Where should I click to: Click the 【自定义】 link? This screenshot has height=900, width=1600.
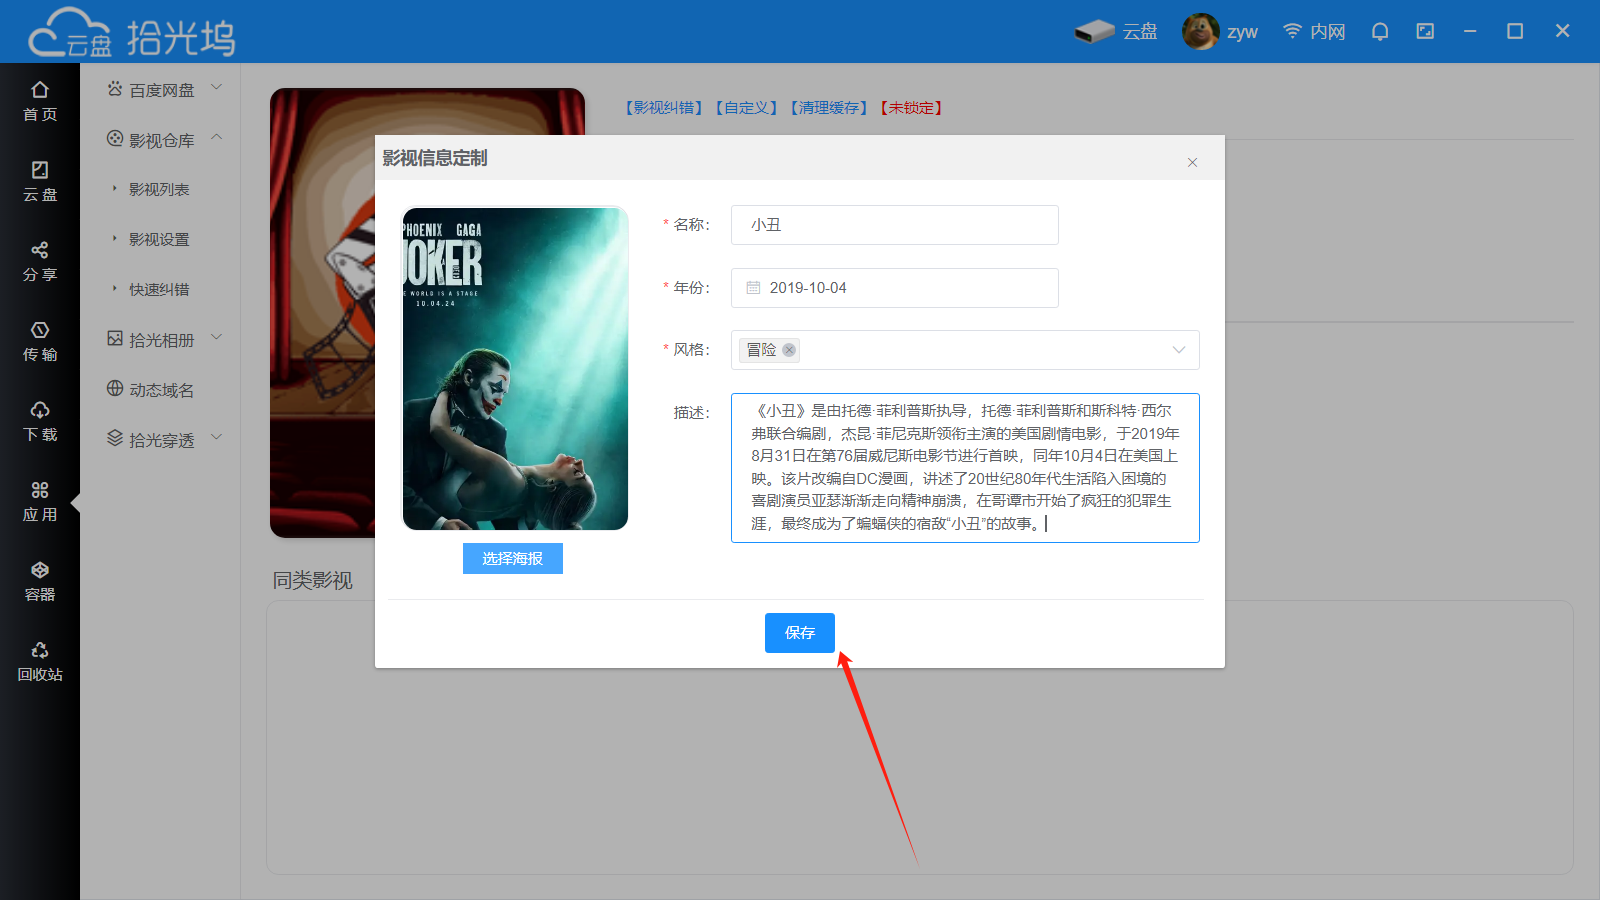pos(746,108)
